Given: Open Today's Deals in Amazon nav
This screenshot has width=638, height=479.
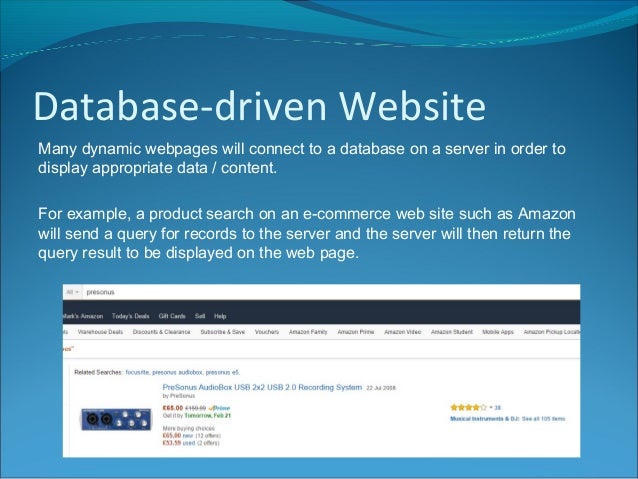Looking at the screenshot, I should tap(131, 316).
